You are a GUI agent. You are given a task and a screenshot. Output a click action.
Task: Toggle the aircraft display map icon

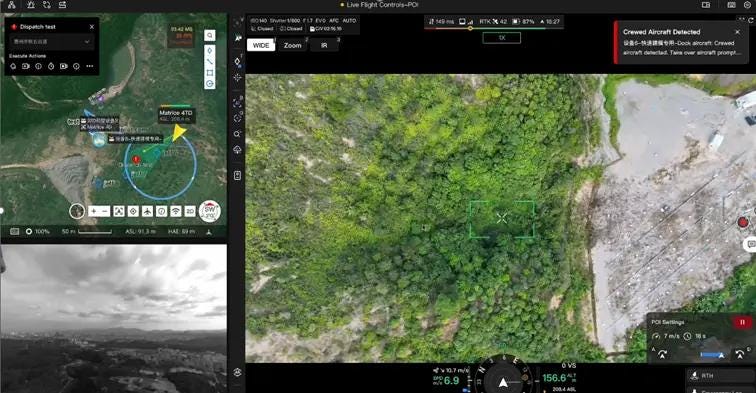(148, 211)
